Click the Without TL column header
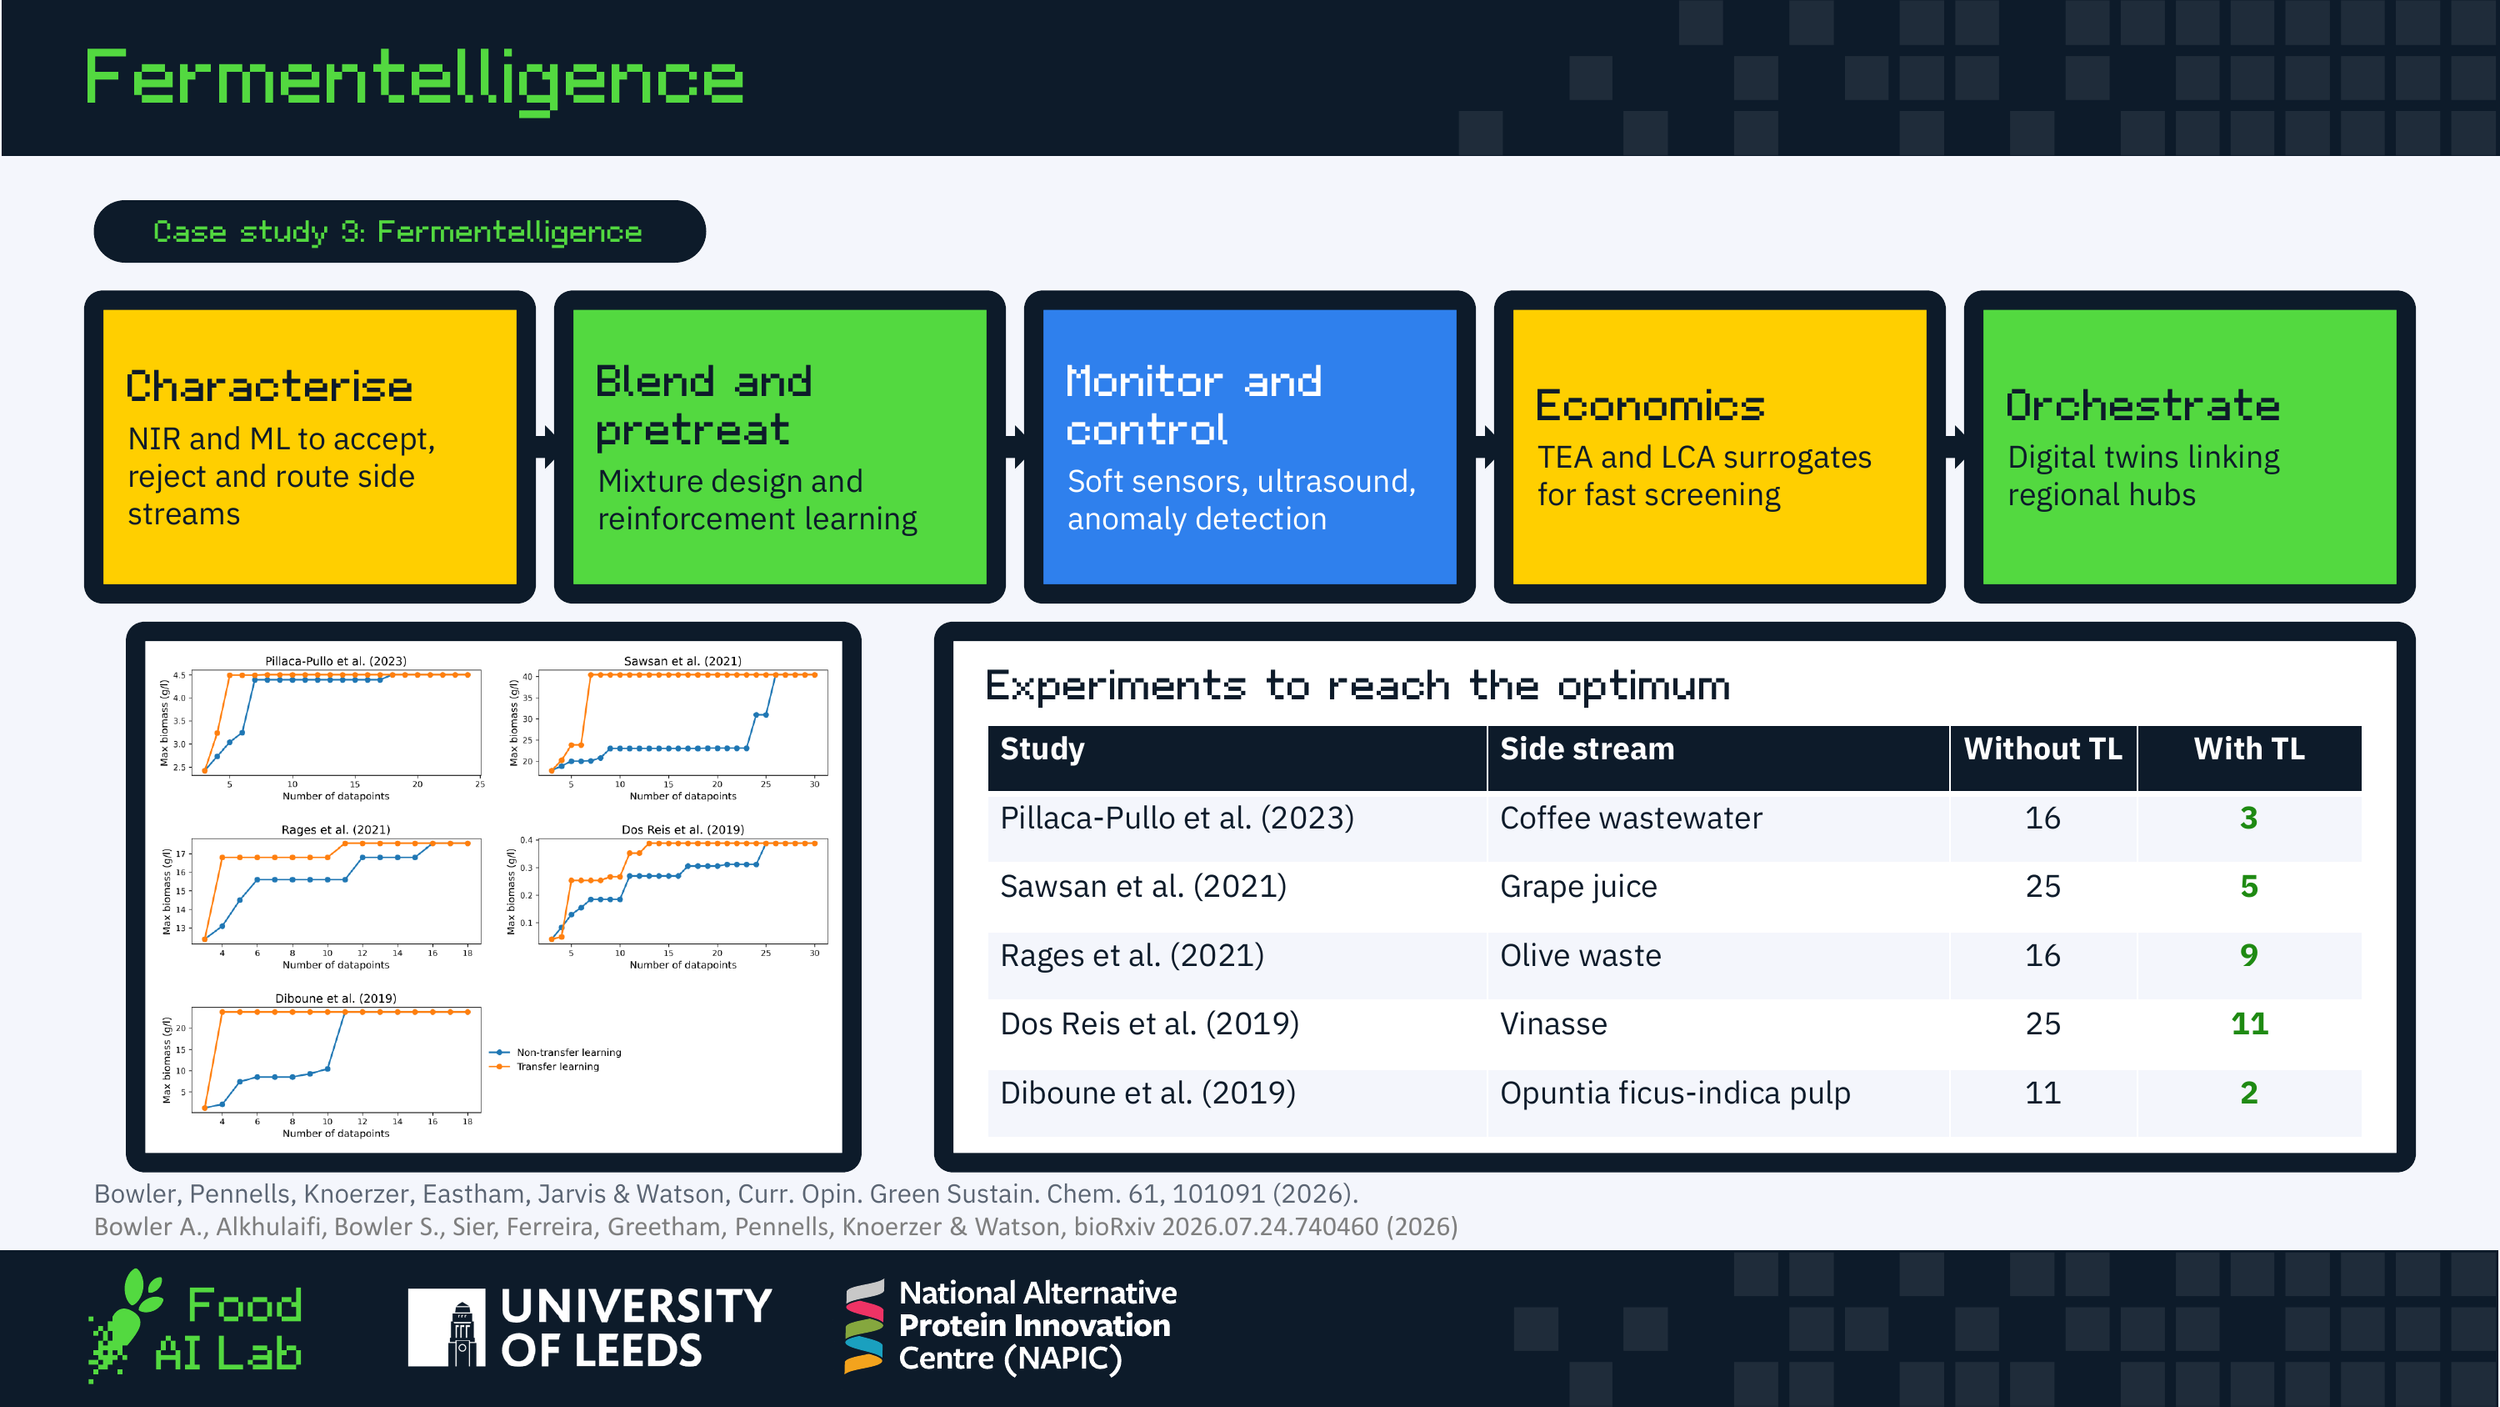 pyautogui.click(x=2043, y=758)
